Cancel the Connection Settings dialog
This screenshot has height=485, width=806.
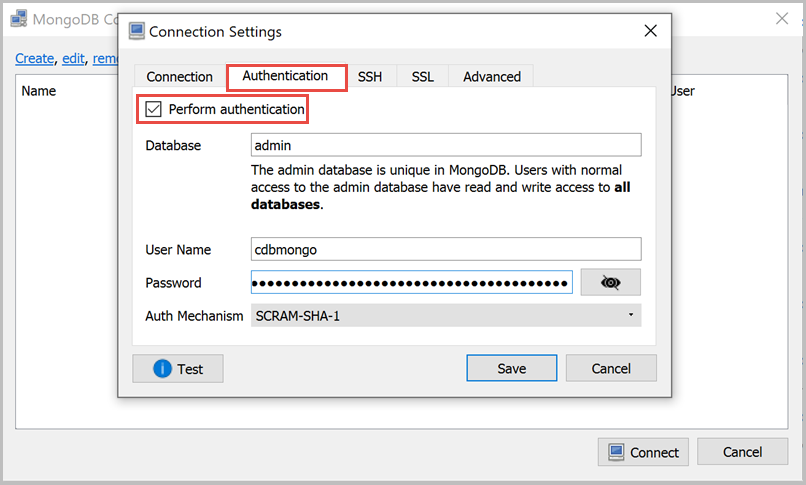[x=611, y=369]
